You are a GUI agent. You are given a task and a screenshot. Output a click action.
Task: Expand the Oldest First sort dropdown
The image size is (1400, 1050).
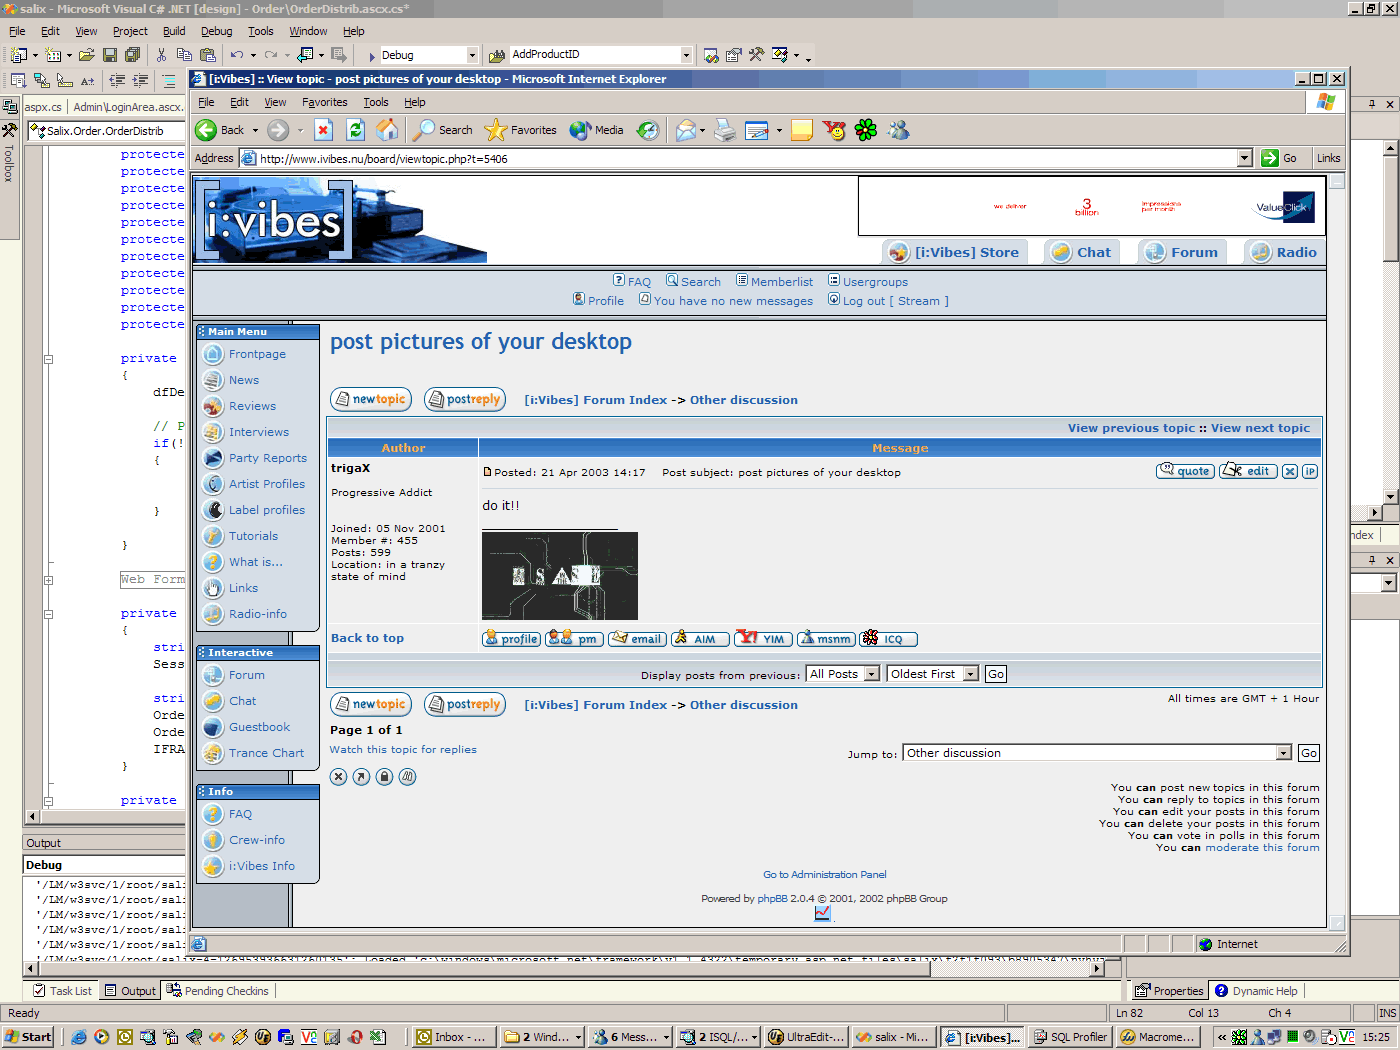(970, 674)
